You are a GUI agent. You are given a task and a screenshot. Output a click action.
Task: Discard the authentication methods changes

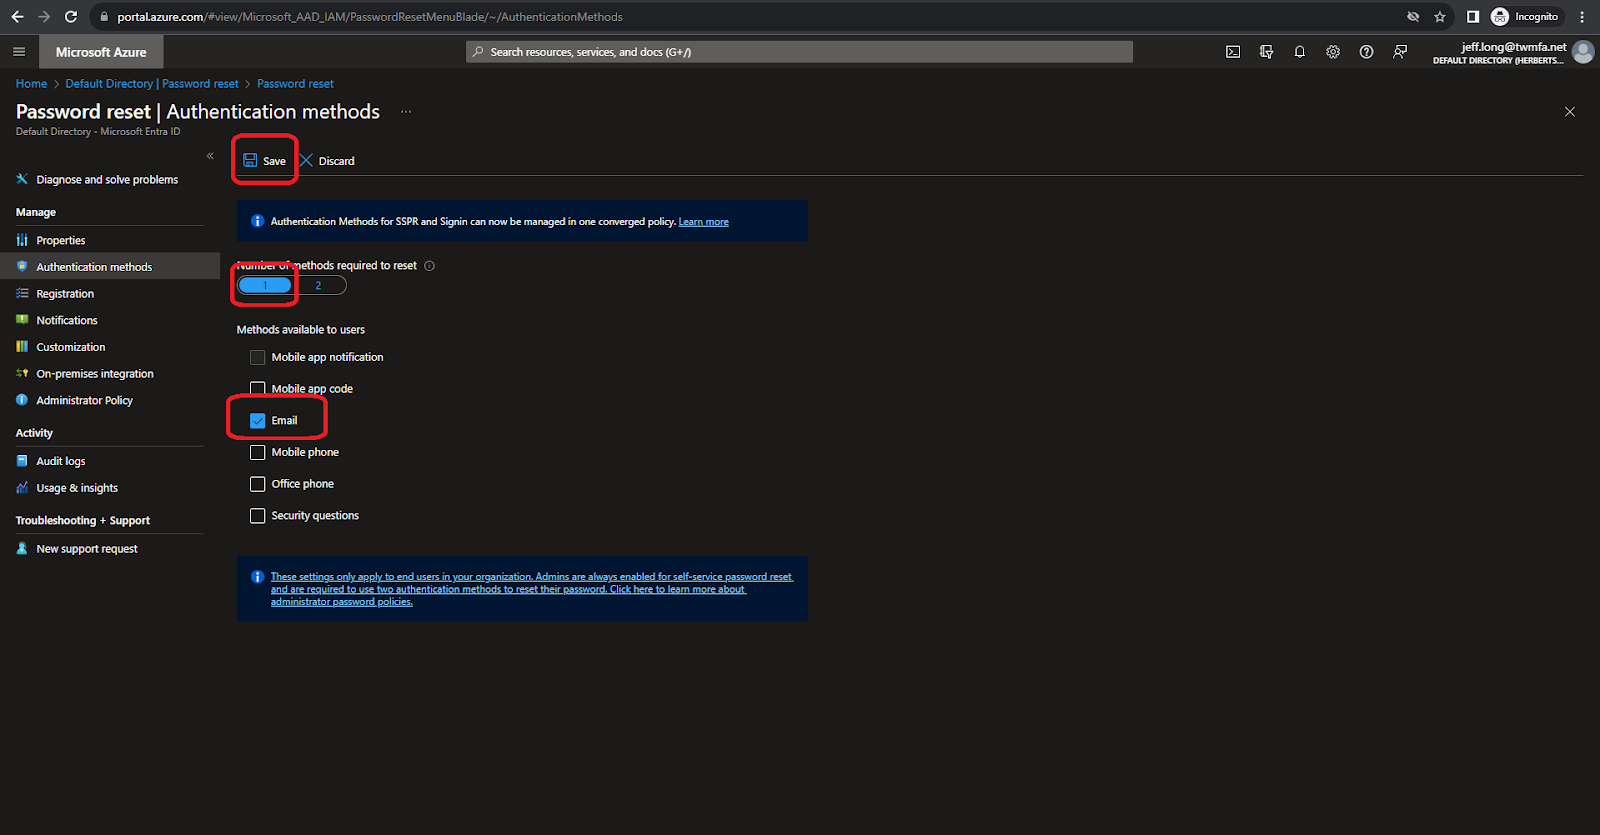(x=327, y=161)
